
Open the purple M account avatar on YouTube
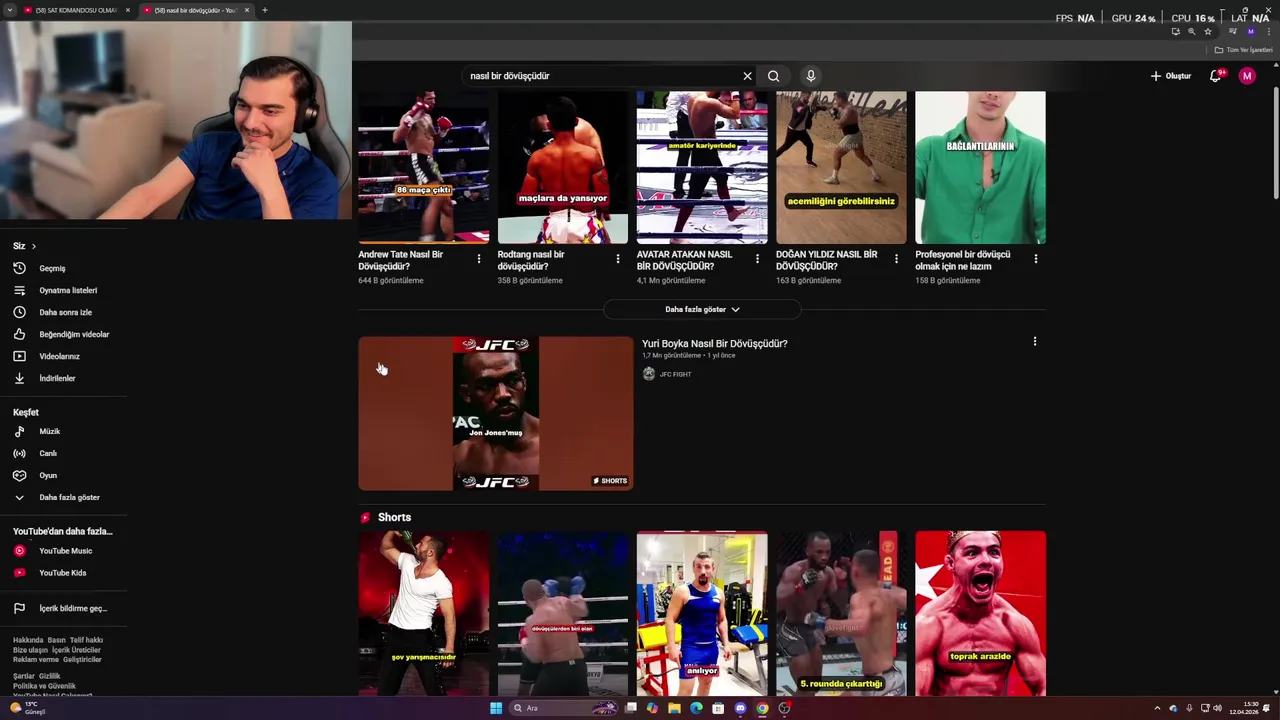(x=1247, y=76)
